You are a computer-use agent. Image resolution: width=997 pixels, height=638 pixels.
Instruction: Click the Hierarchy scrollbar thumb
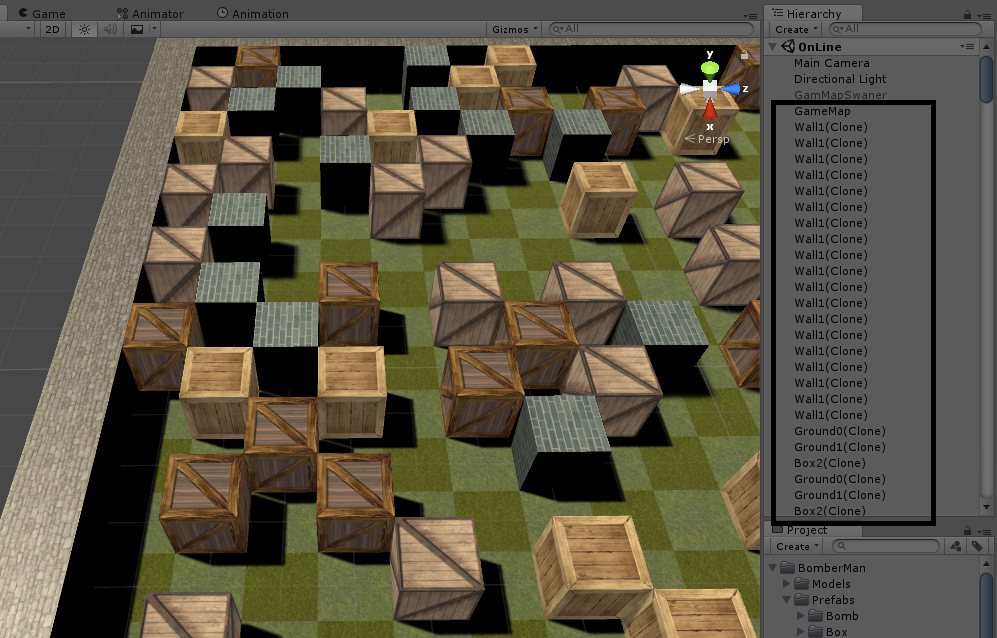coord(986,78)
